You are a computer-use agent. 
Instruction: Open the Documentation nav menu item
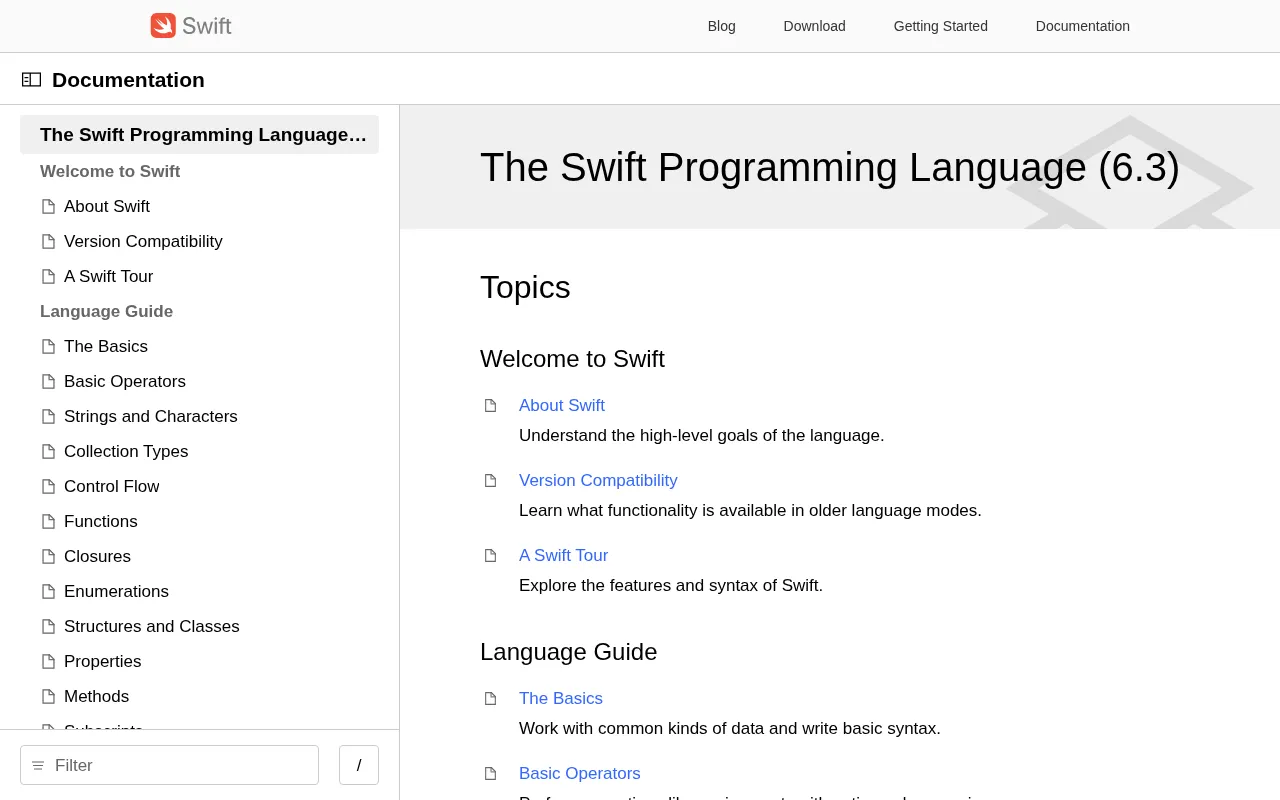(1083, 26)
